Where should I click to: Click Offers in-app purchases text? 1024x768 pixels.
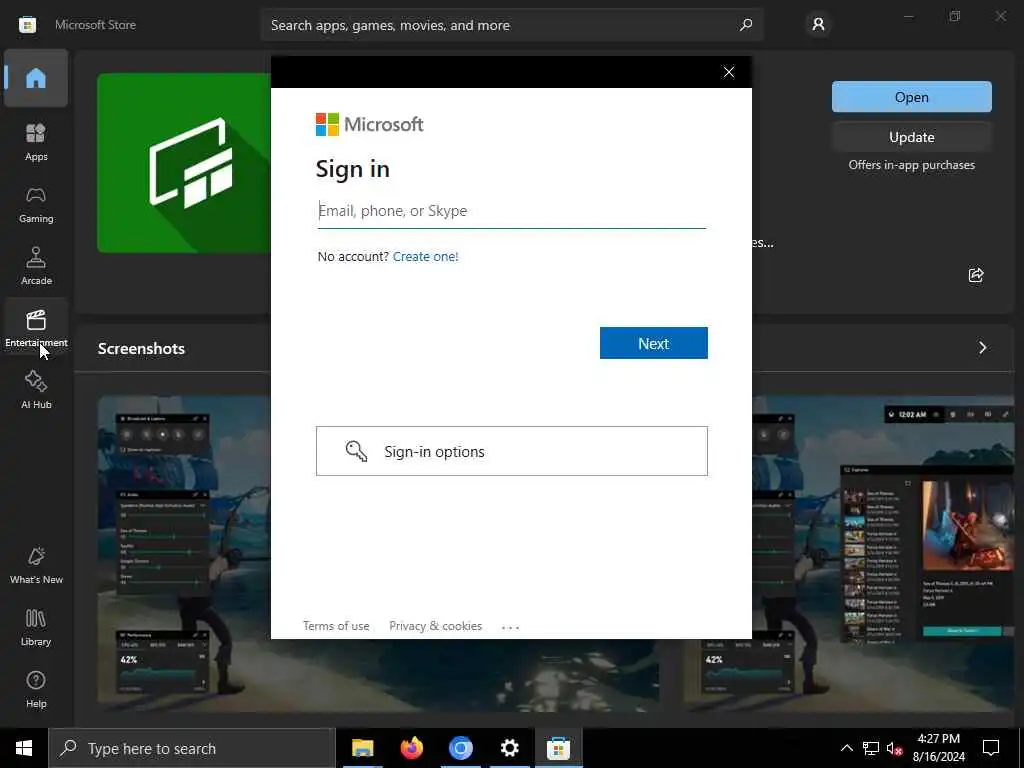click(x=912, y=165)
